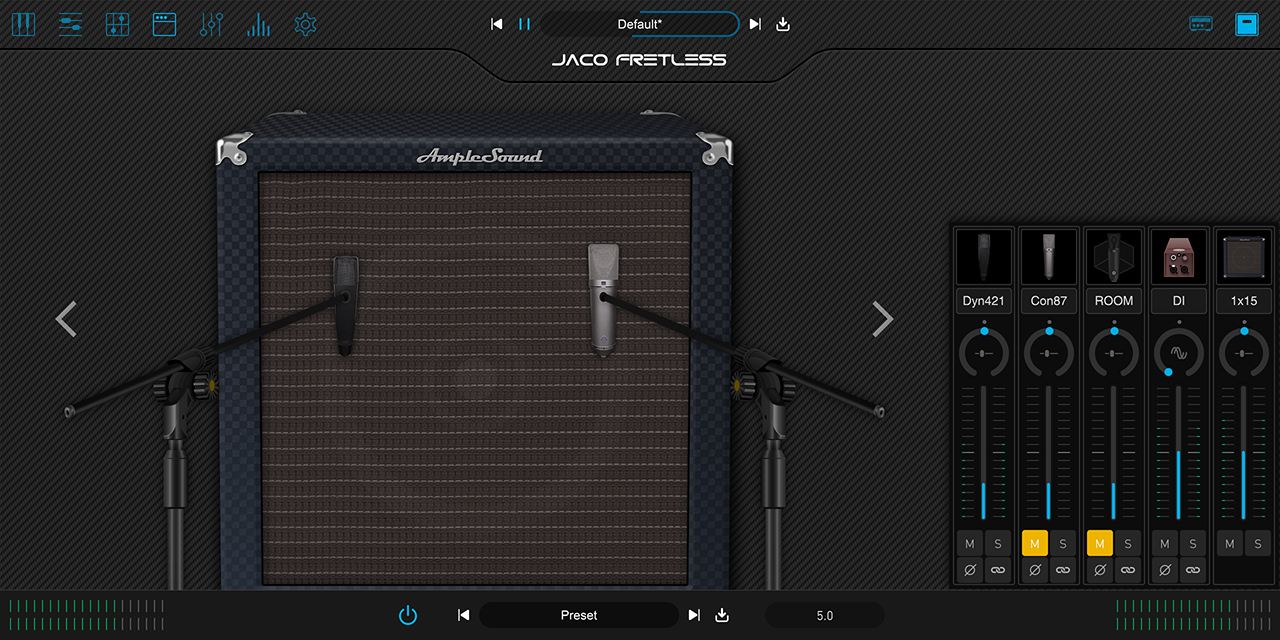
Task: Unmute the ROOM microphone channel
Action: [x=1099, y=544]
